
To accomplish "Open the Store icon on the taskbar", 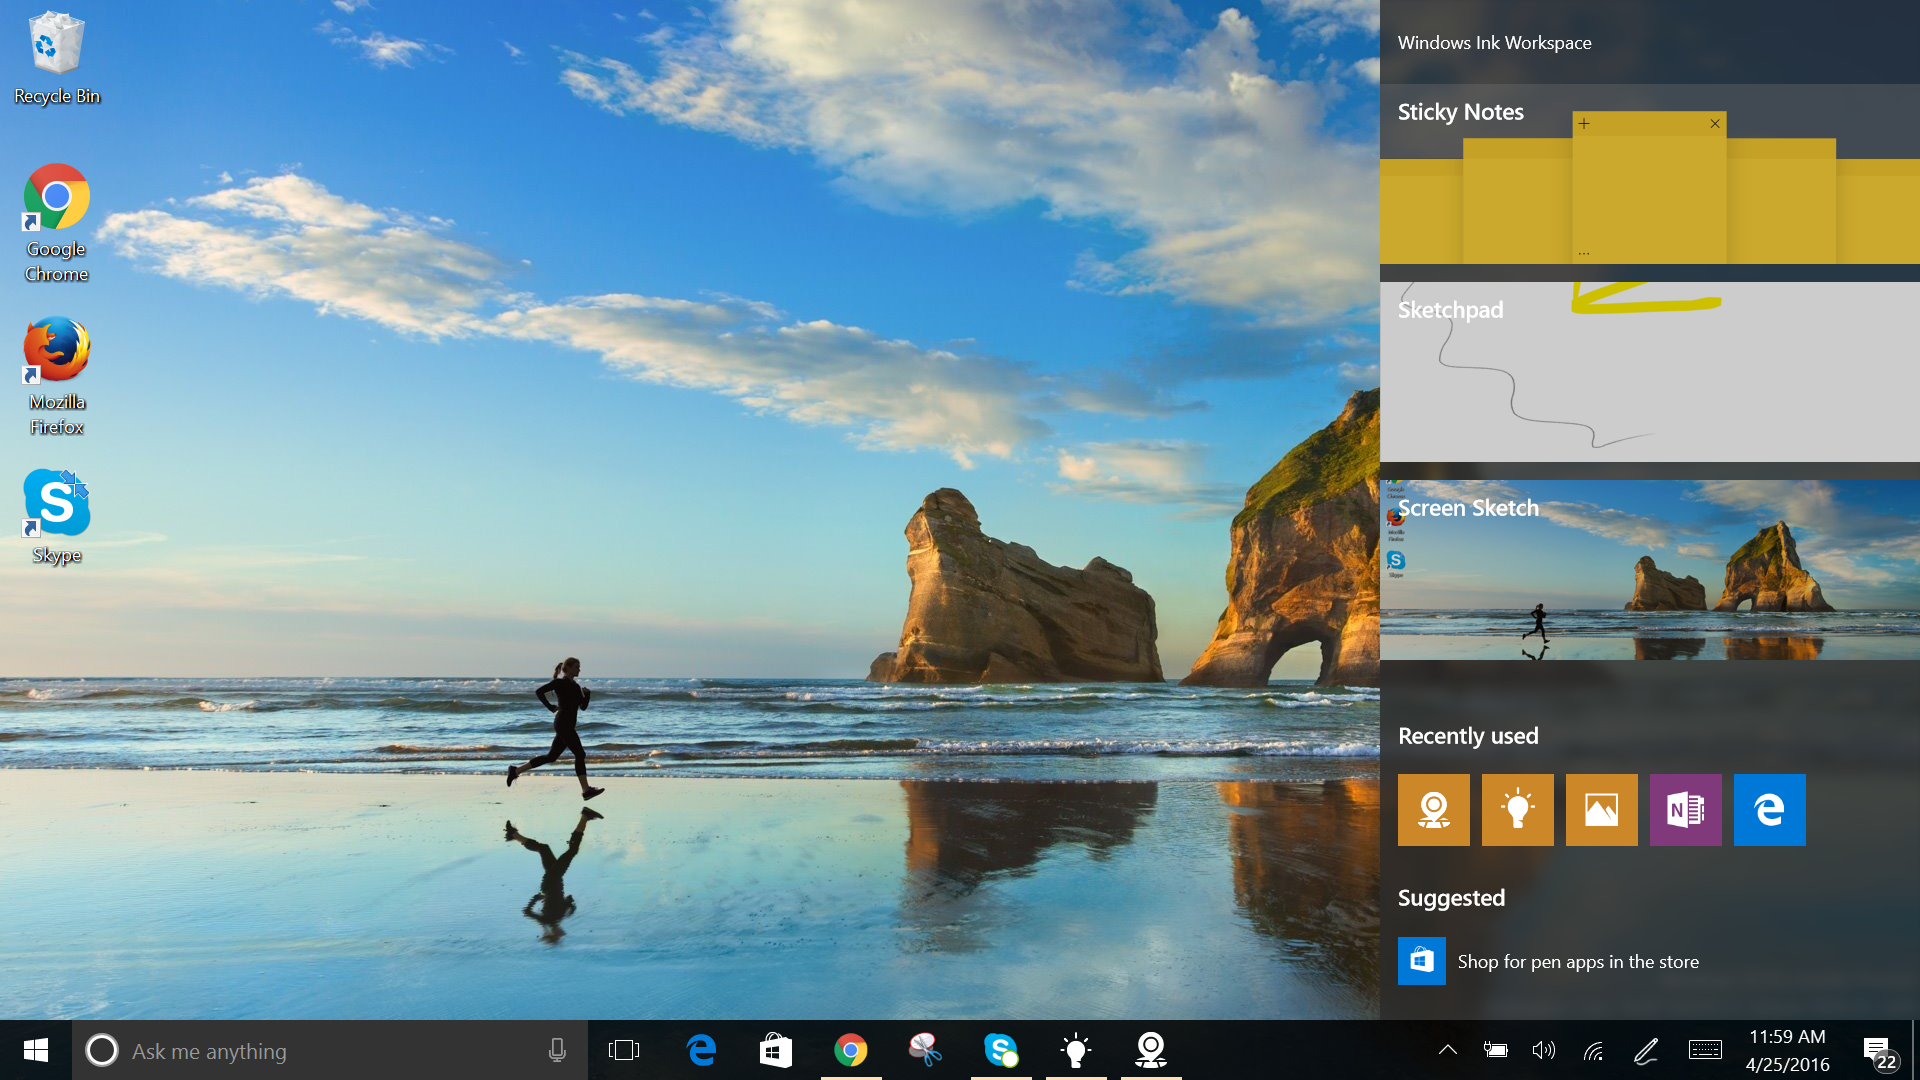I will [776, 1050].
